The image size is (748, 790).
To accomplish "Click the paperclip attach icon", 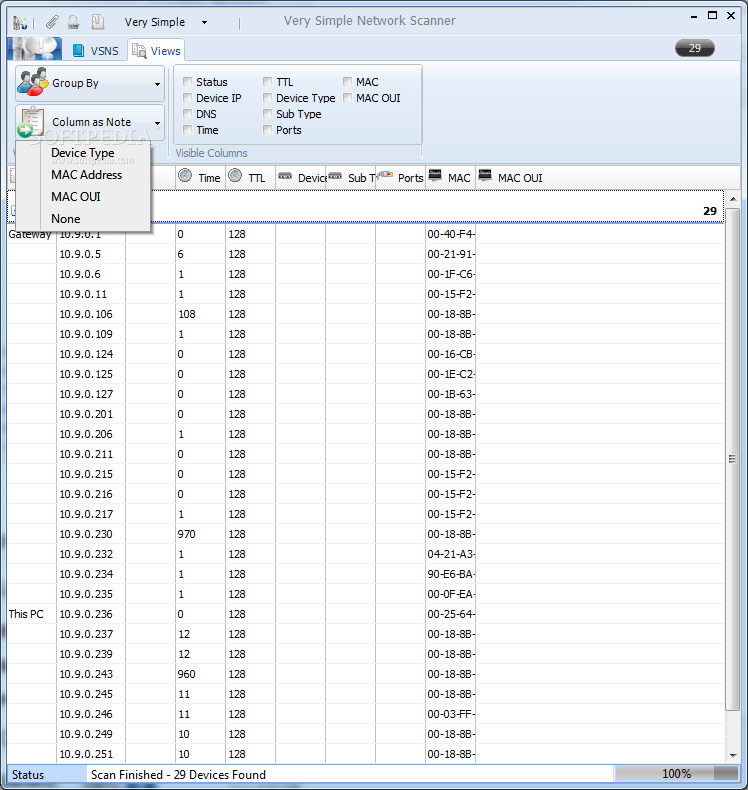I will click(x=52, y=22).
